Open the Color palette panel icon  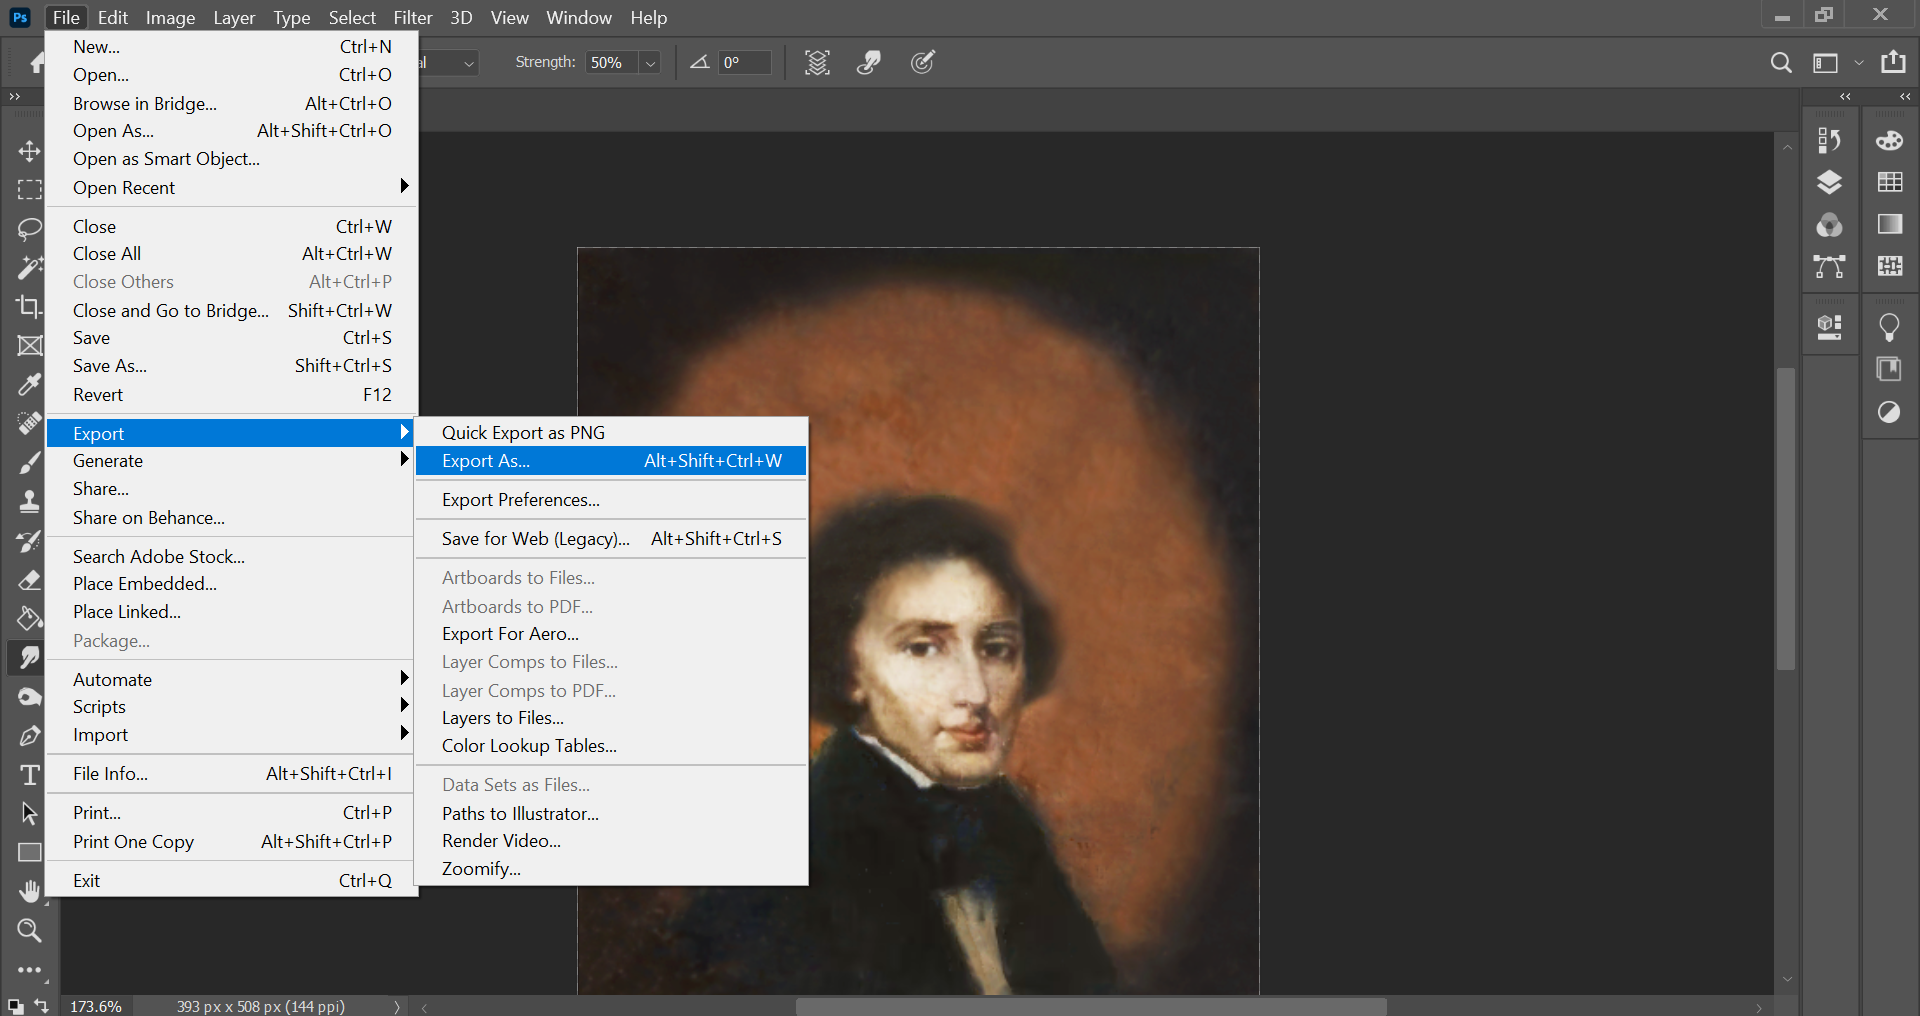pyautogui.click(x=1889, y=140)
